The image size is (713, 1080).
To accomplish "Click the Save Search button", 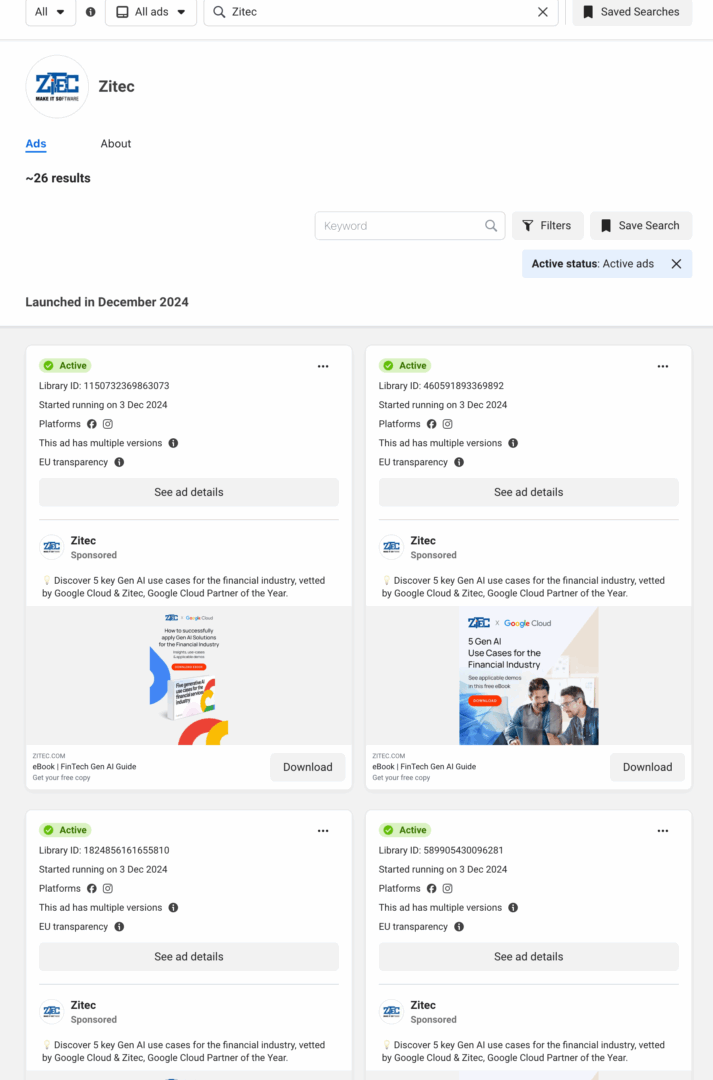I will click(x=641, y=226).
